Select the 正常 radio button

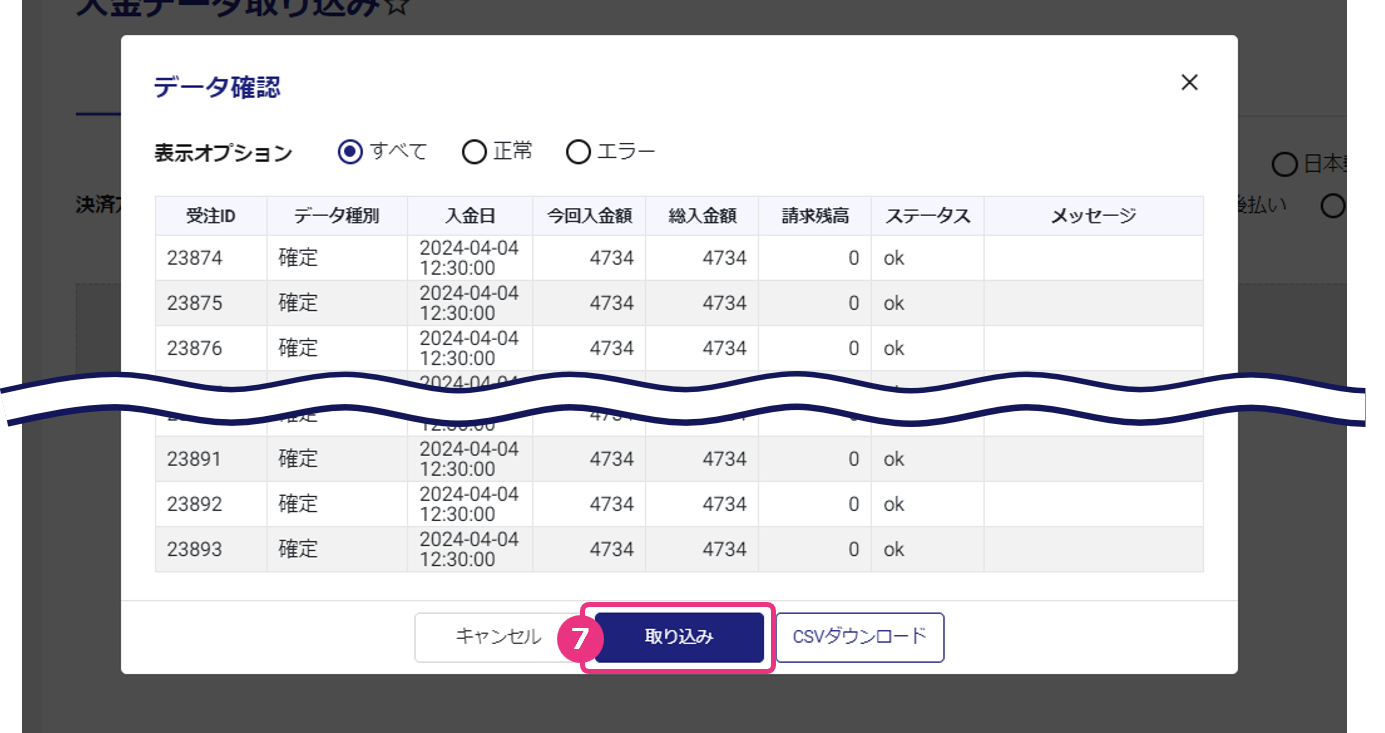click(x=474, y=152)
